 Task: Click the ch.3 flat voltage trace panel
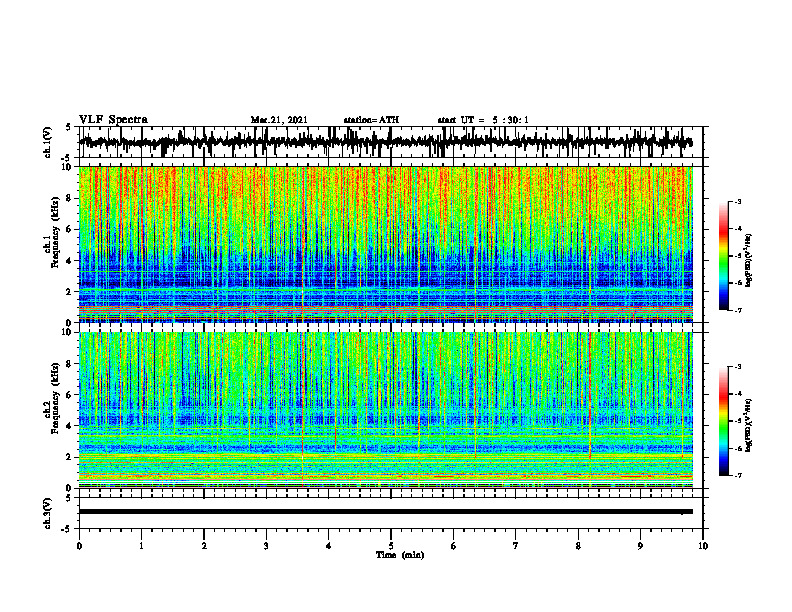coord(391,513)
